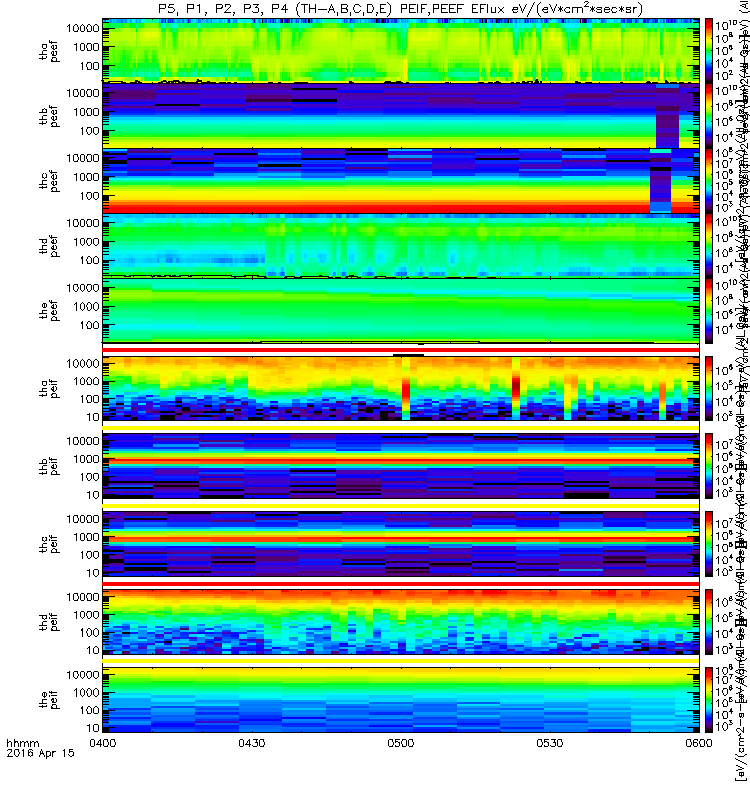
Task: Click the color bar beside thd peef
Action: click(709, 245)
